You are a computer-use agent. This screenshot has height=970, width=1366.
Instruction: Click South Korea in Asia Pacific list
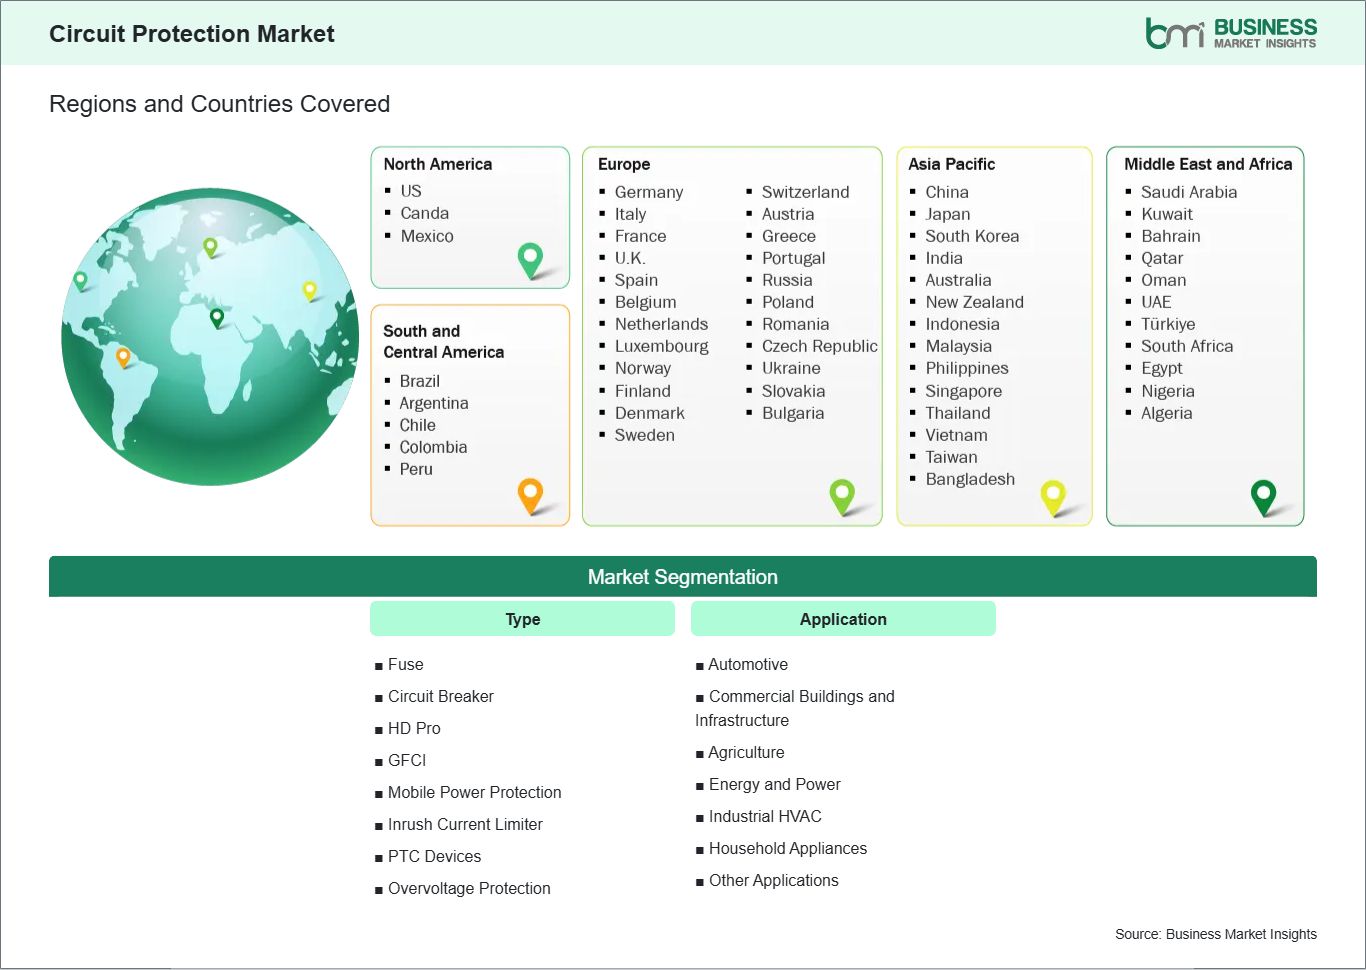(971, 236)
